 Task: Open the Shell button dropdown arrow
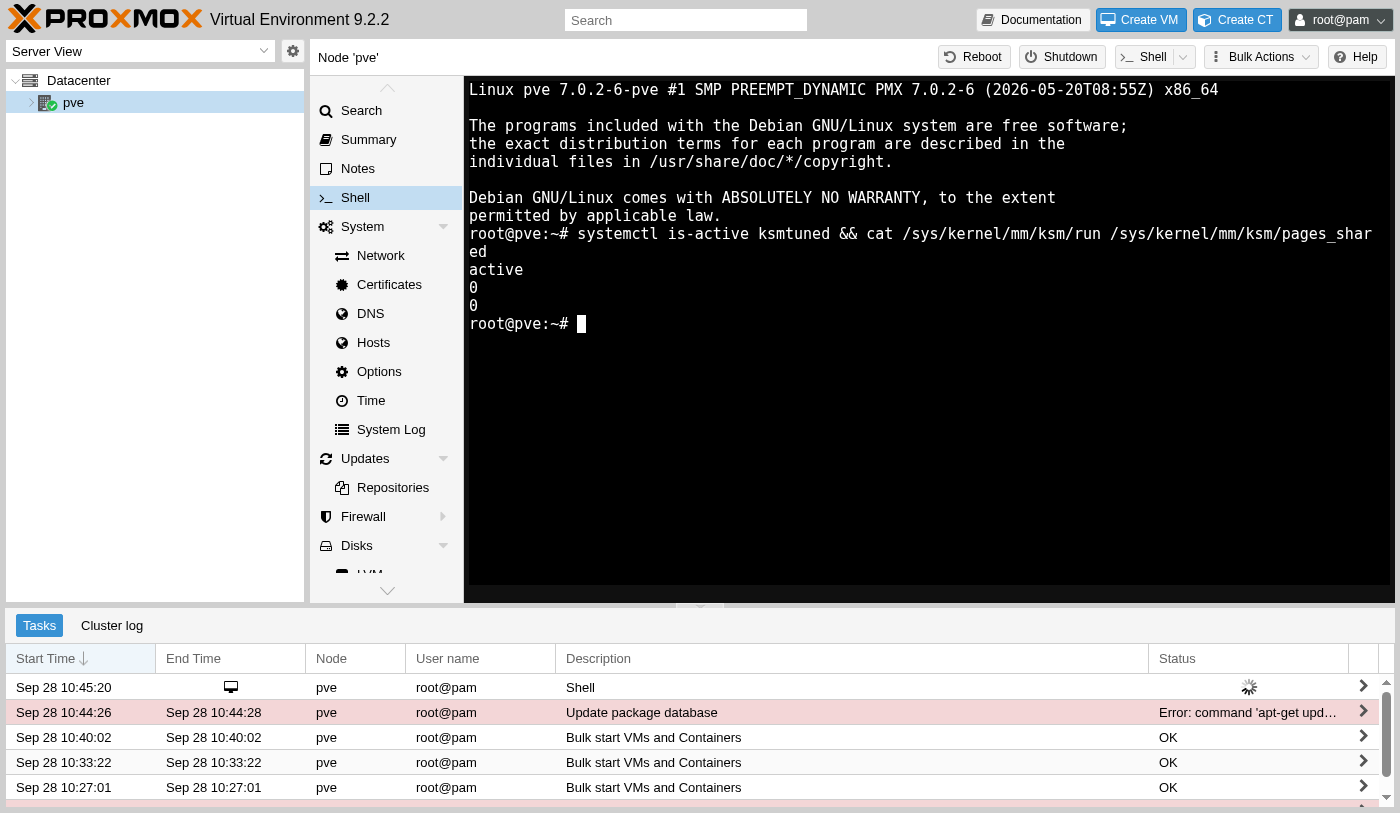tap(1184, 57)
